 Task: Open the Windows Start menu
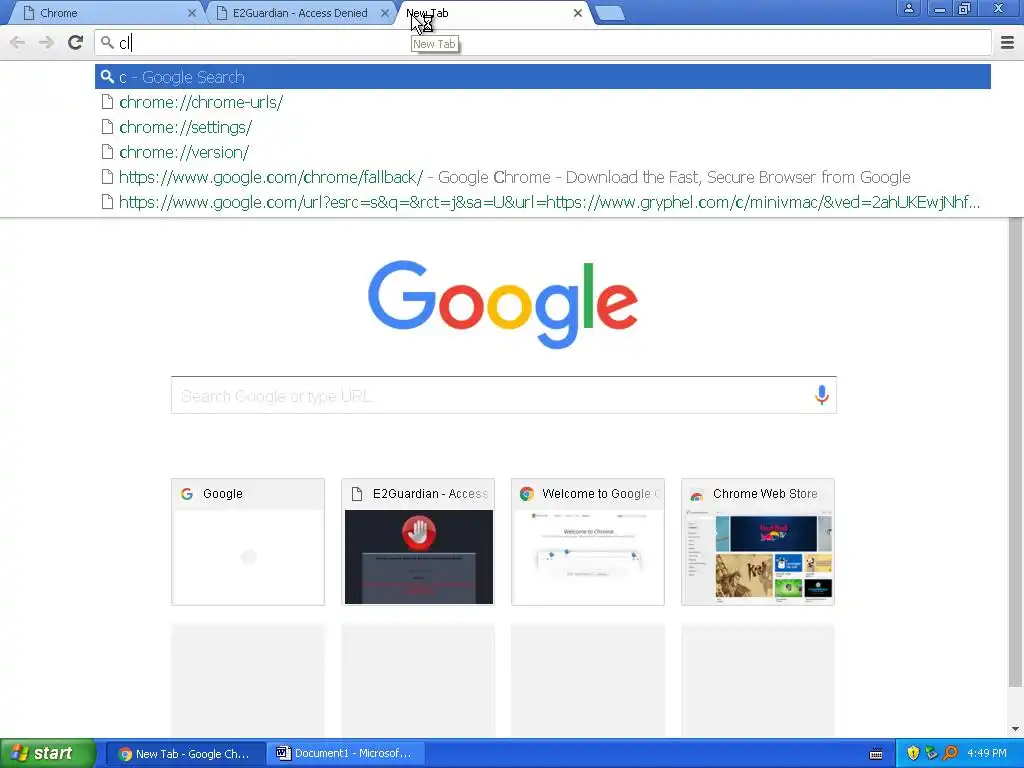point(48,753)
